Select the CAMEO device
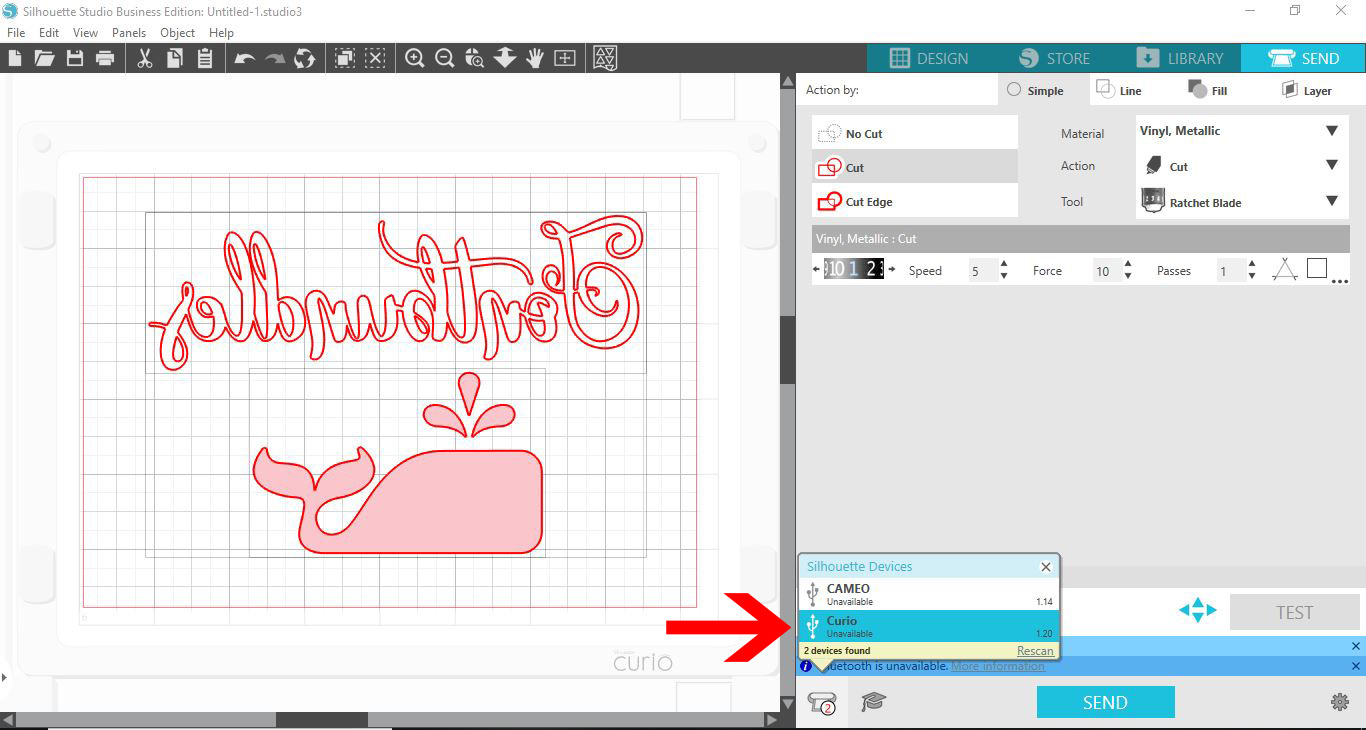Screen dimensions: 1366x730 pos(929,594)
